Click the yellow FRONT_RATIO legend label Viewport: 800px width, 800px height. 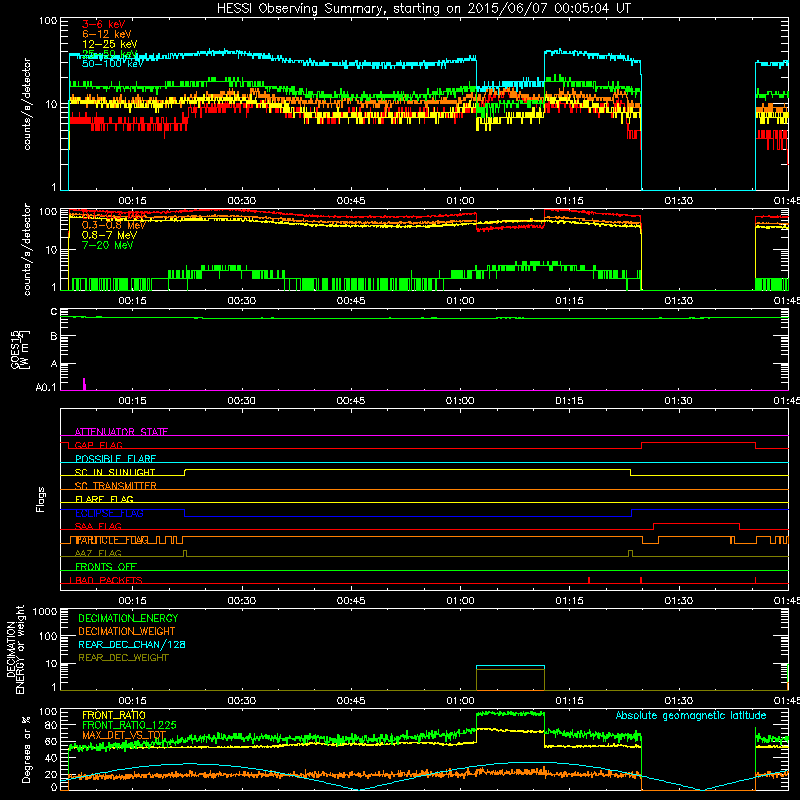point(114,715)
